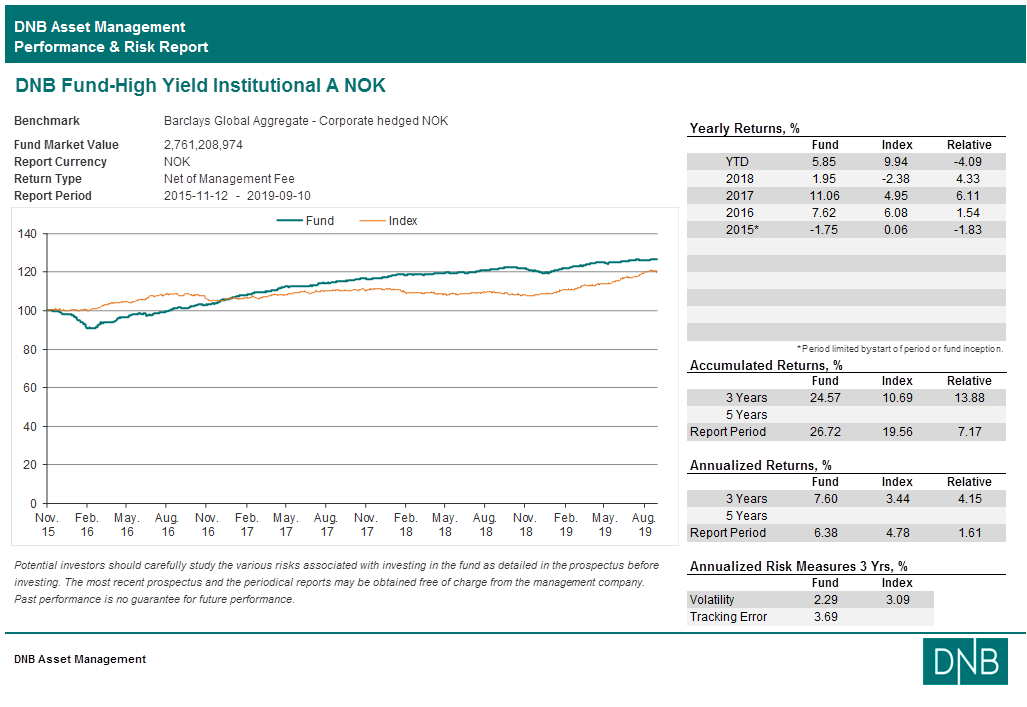Screen dimensions: 1027x707
Task: Select YTD index return "9.94"
Action: [x=896, y=162]
